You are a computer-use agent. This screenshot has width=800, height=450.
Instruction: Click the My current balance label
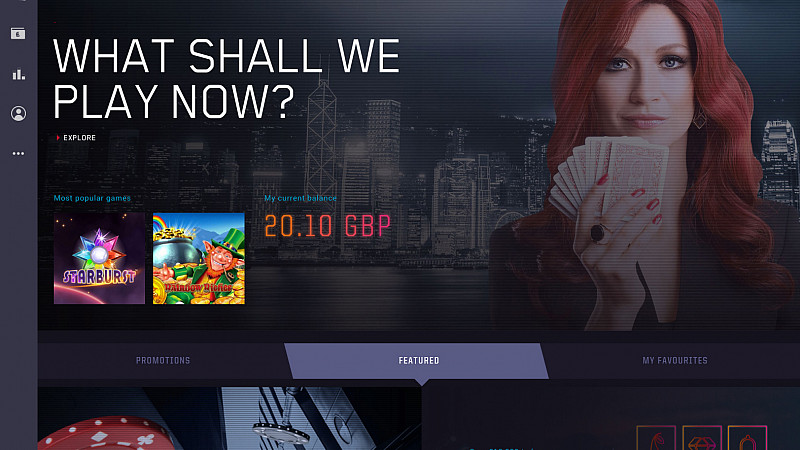[301, 198]
